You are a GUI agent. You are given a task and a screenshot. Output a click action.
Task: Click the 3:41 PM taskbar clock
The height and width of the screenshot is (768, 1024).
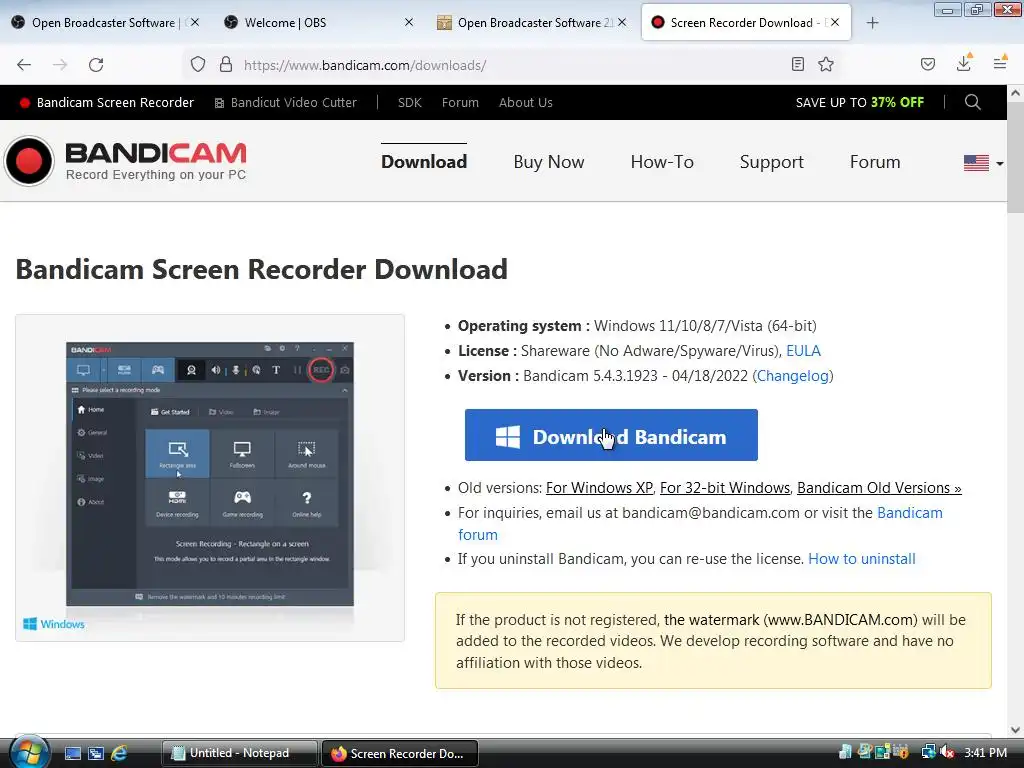click(985, 753)
